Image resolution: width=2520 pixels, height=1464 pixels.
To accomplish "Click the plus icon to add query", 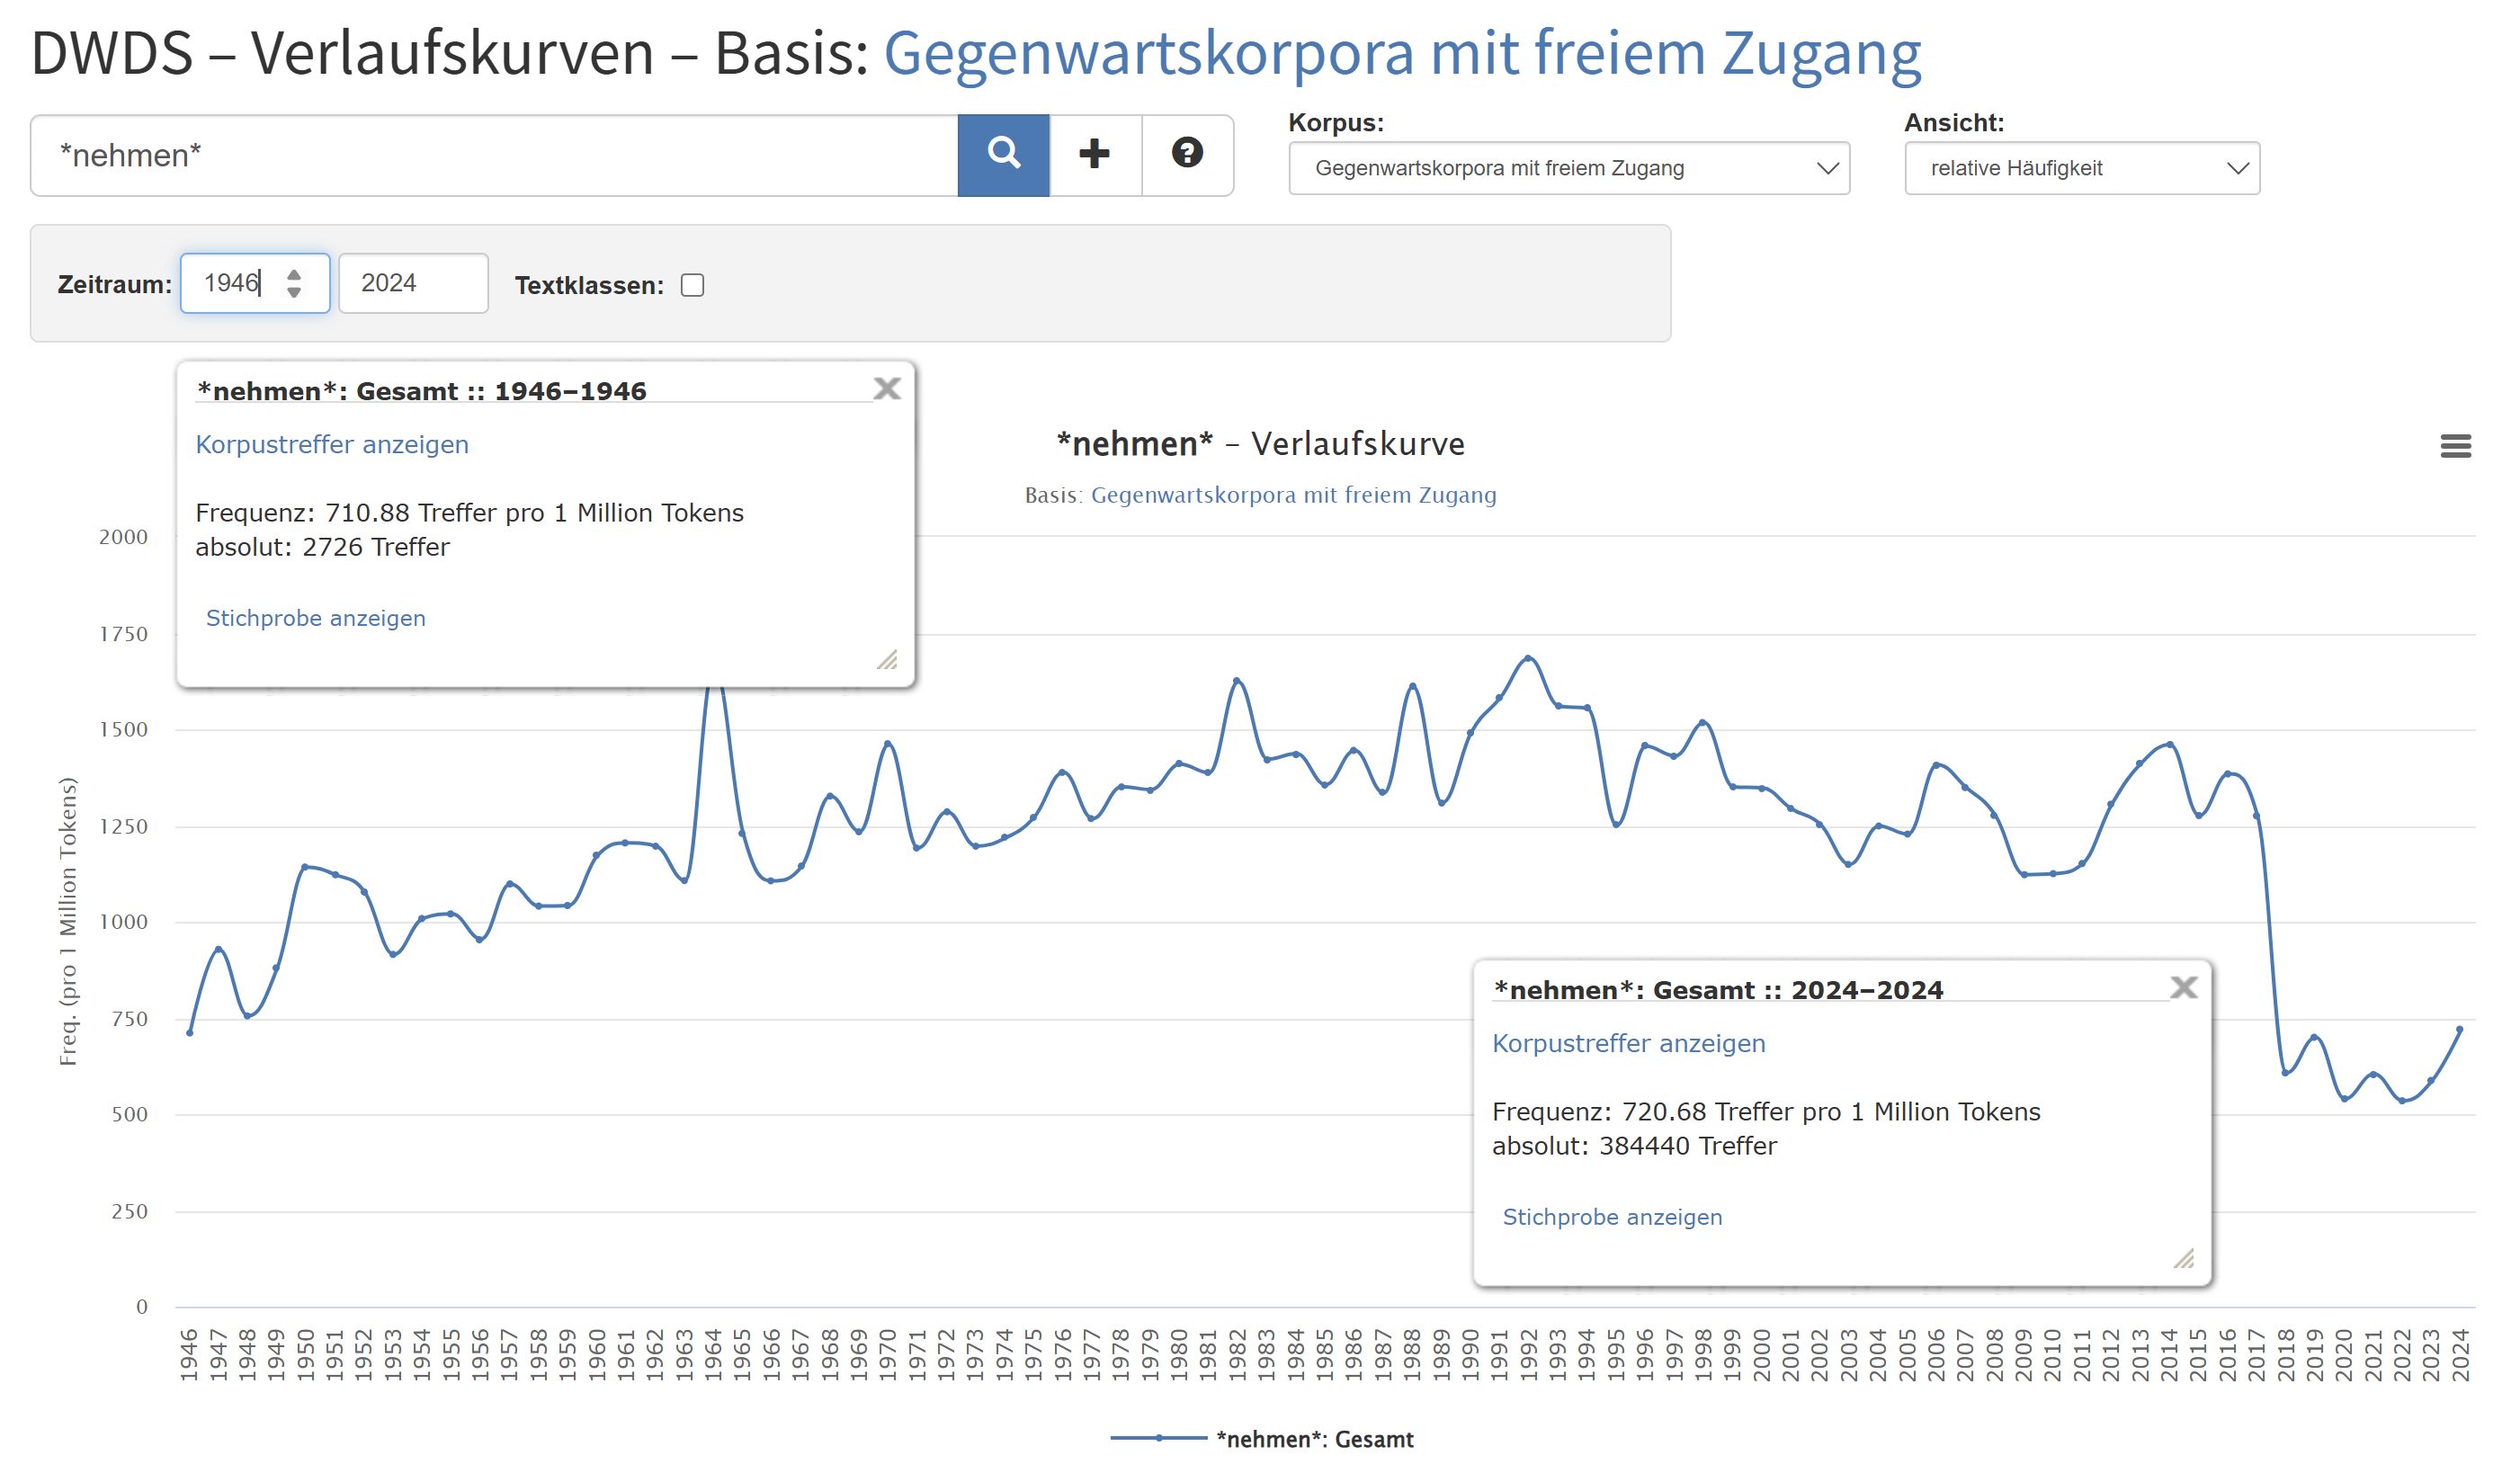I will pyautogui.click(x=1095, y=155).
